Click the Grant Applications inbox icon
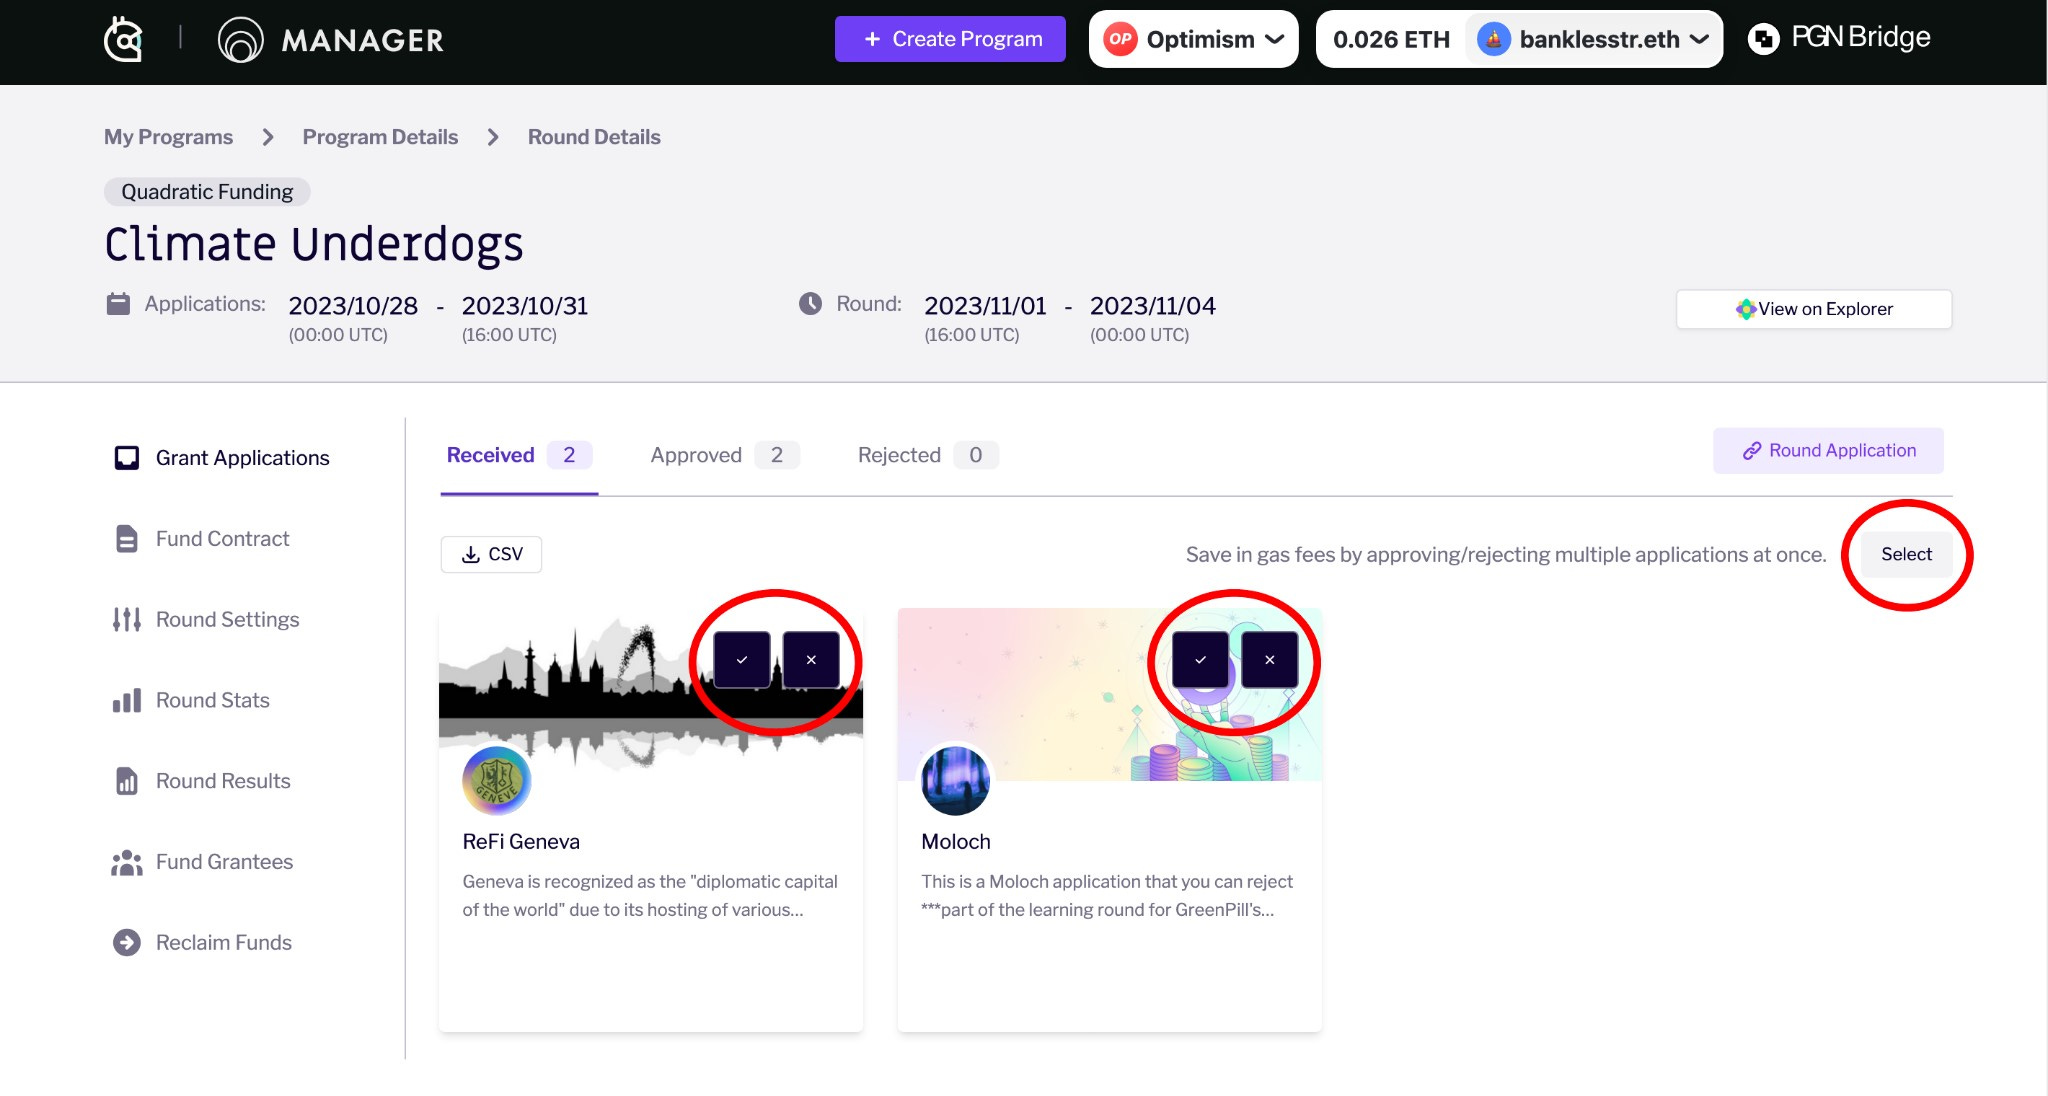 coord(127,458)
